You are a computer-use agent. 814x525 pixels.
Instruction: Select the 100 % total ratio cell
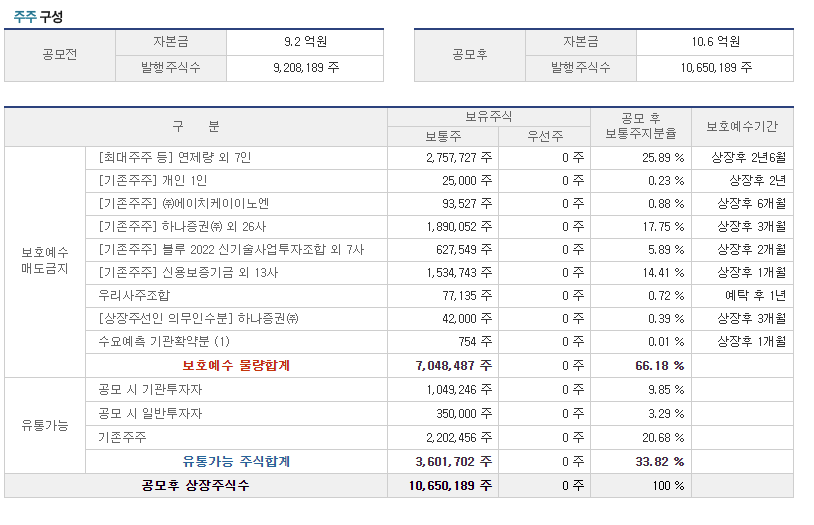pos(641,486)
